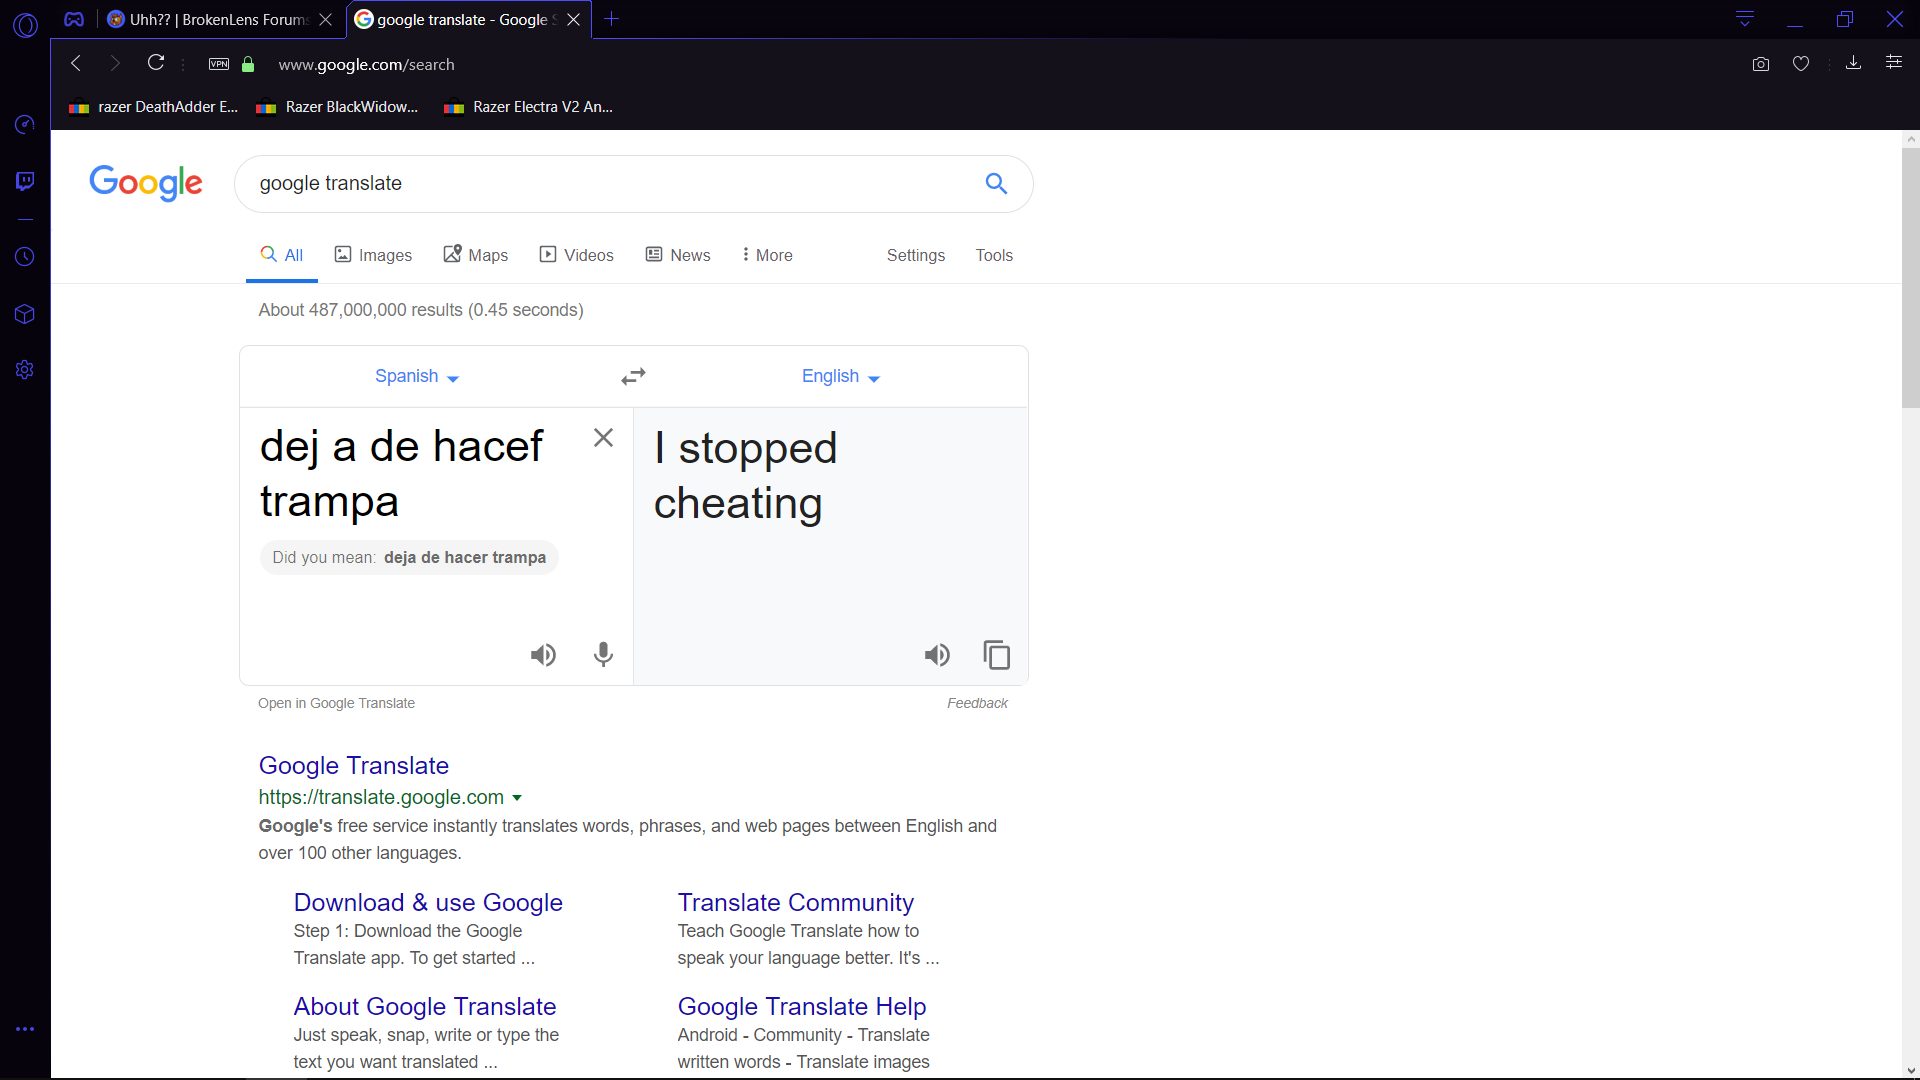Click the blue search magnifier button
1920x1080 pixels.
(x=996, y=183)
